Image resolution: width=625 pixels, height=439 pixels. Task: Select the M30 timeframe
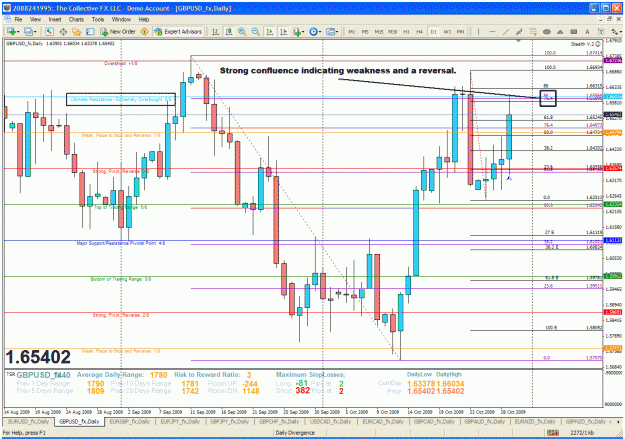[393, 31]
